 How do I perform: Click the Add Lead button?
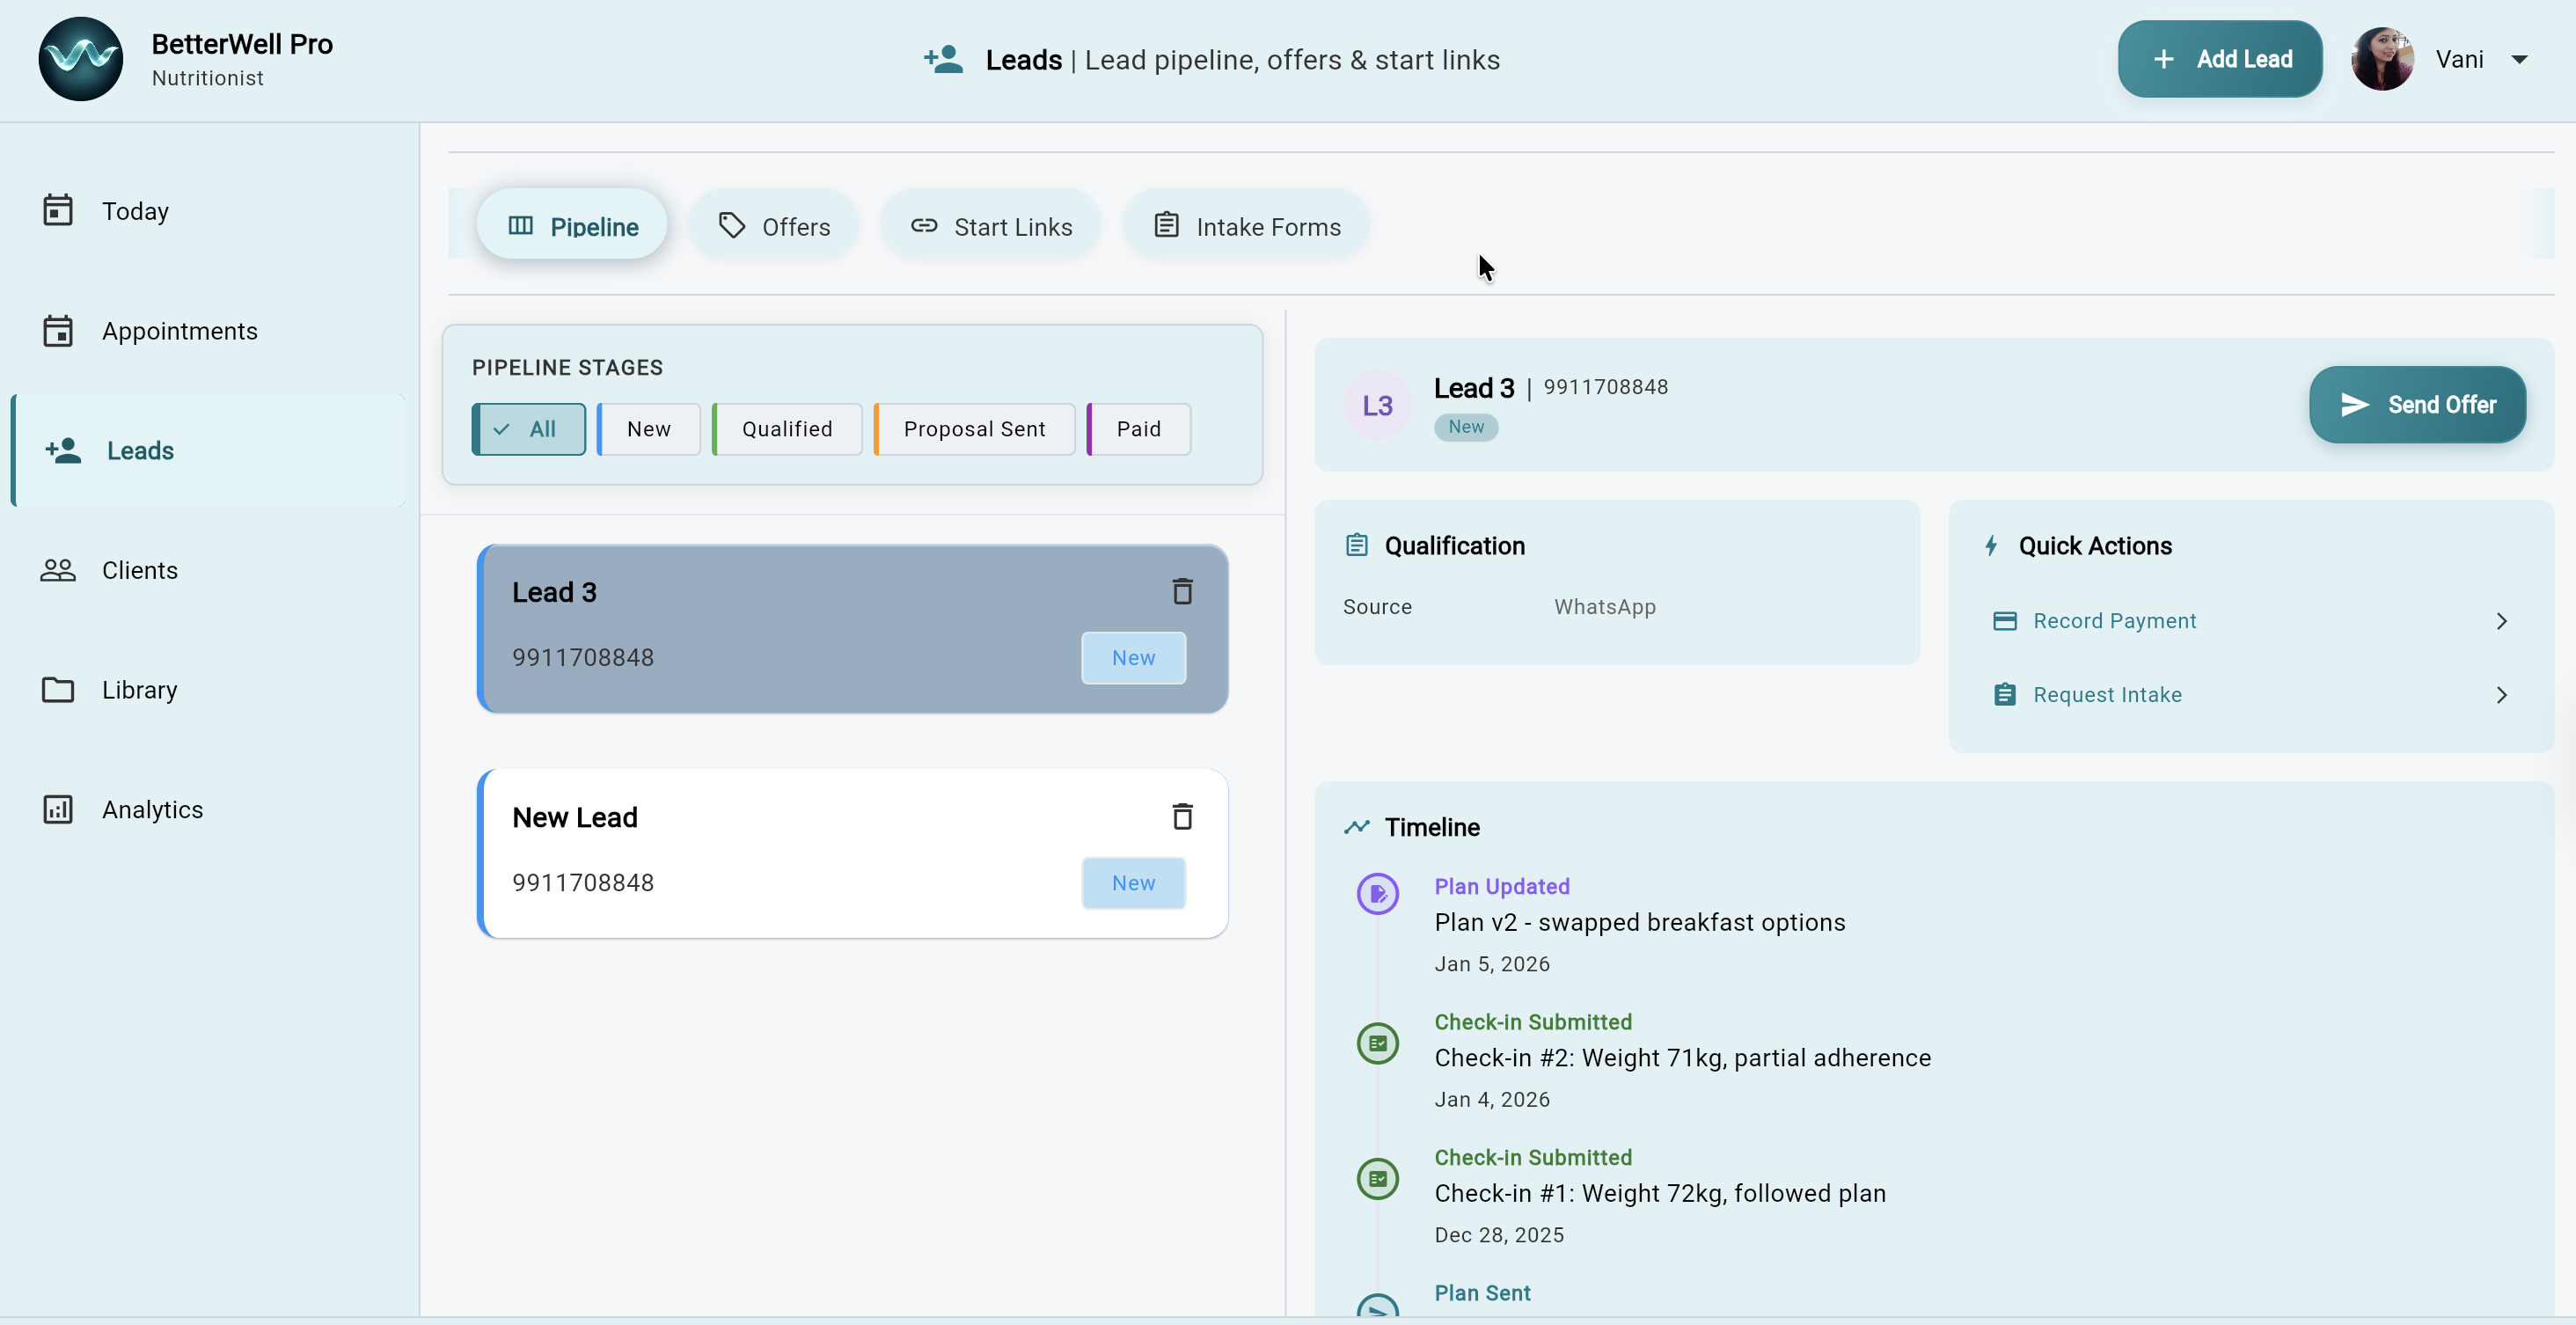point(2219,58)
